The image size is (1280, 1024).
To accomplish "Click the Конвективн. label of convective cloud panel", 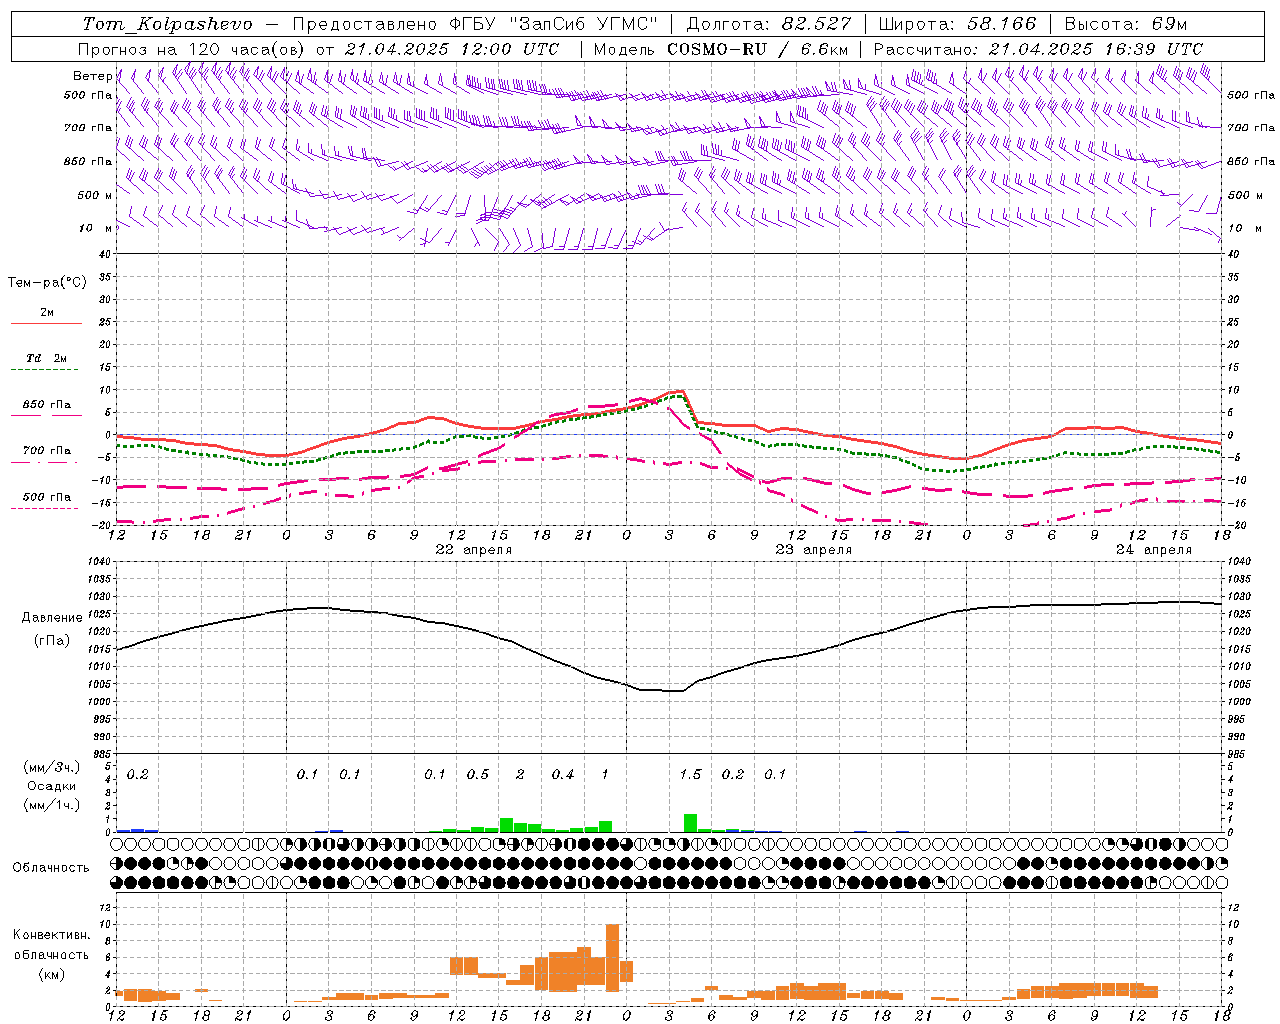I will click(x=51, y=935).
